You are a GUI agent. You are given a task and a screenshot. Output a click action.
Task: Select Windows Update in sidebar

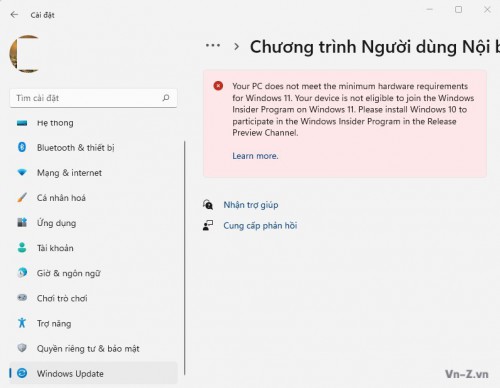(93, 373)
